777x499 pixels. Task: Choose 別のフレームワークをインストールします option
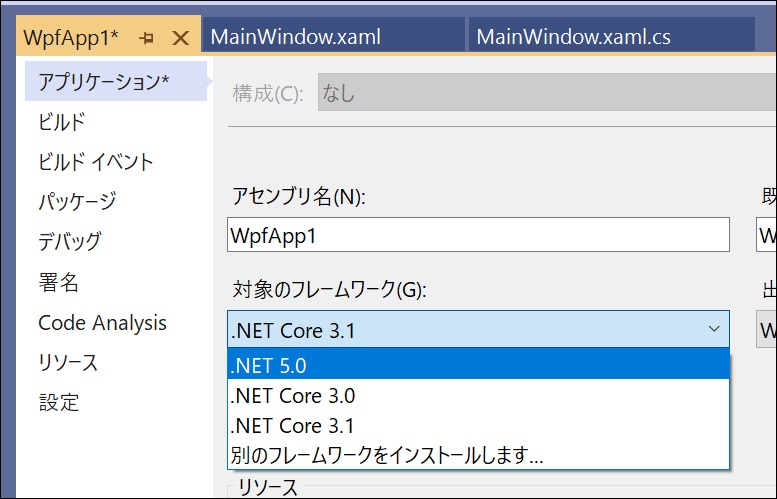tap(478, 454)
